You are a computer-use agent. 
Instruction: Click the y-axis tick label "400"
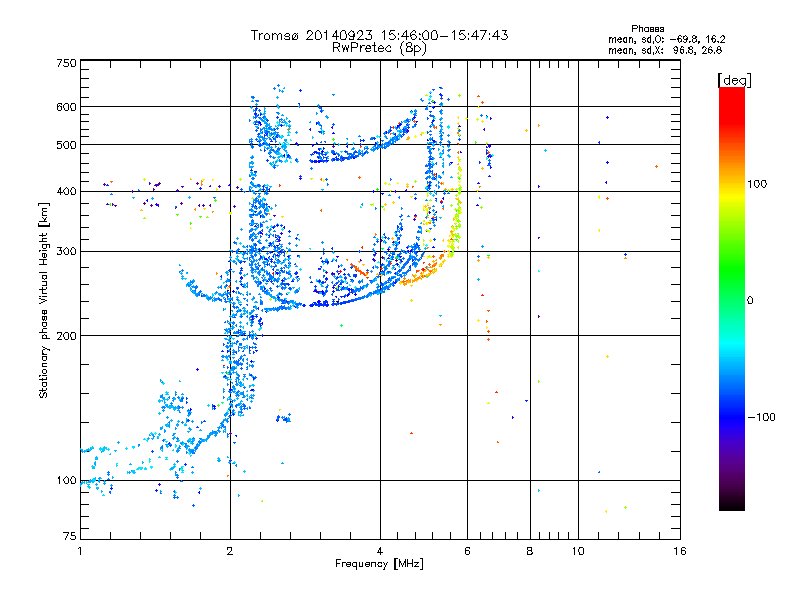click(66, 191)
